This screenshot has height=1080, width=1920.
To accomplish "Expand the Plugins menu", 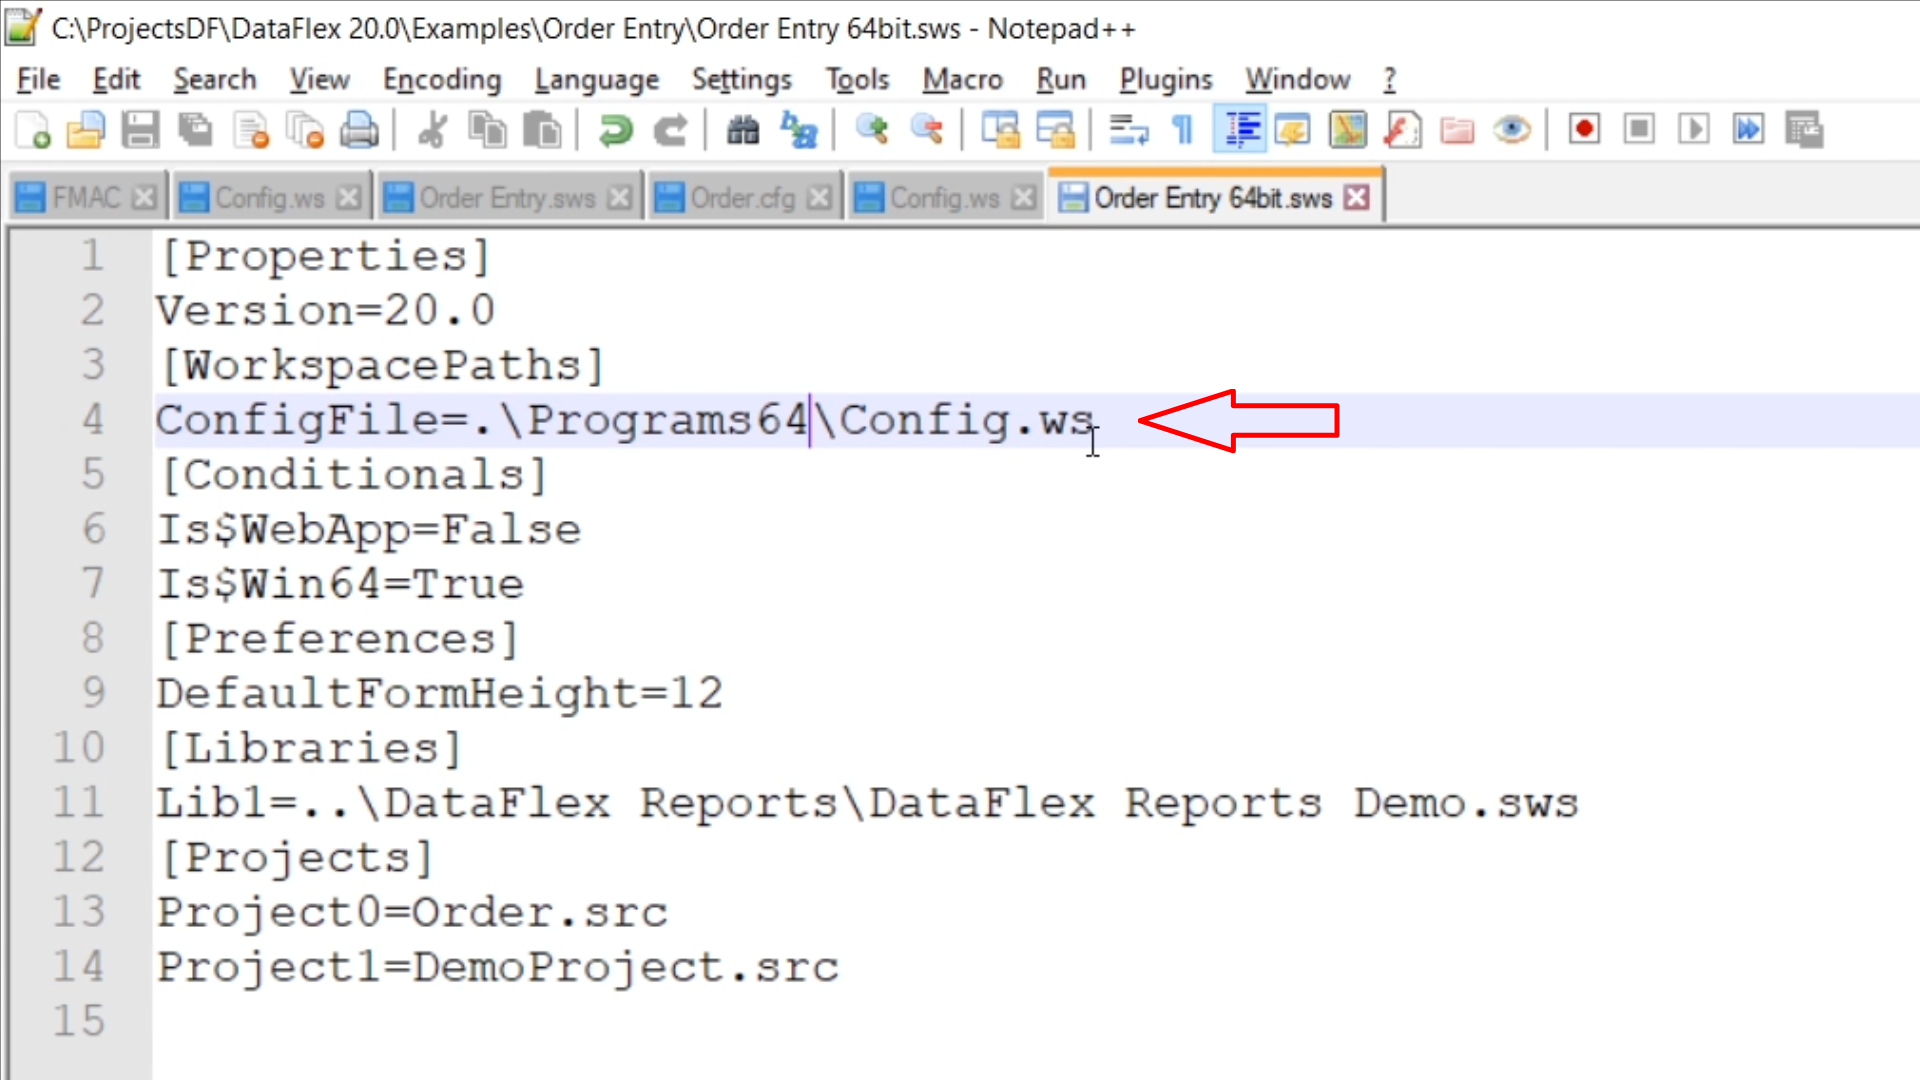I will coord(1165,79).
